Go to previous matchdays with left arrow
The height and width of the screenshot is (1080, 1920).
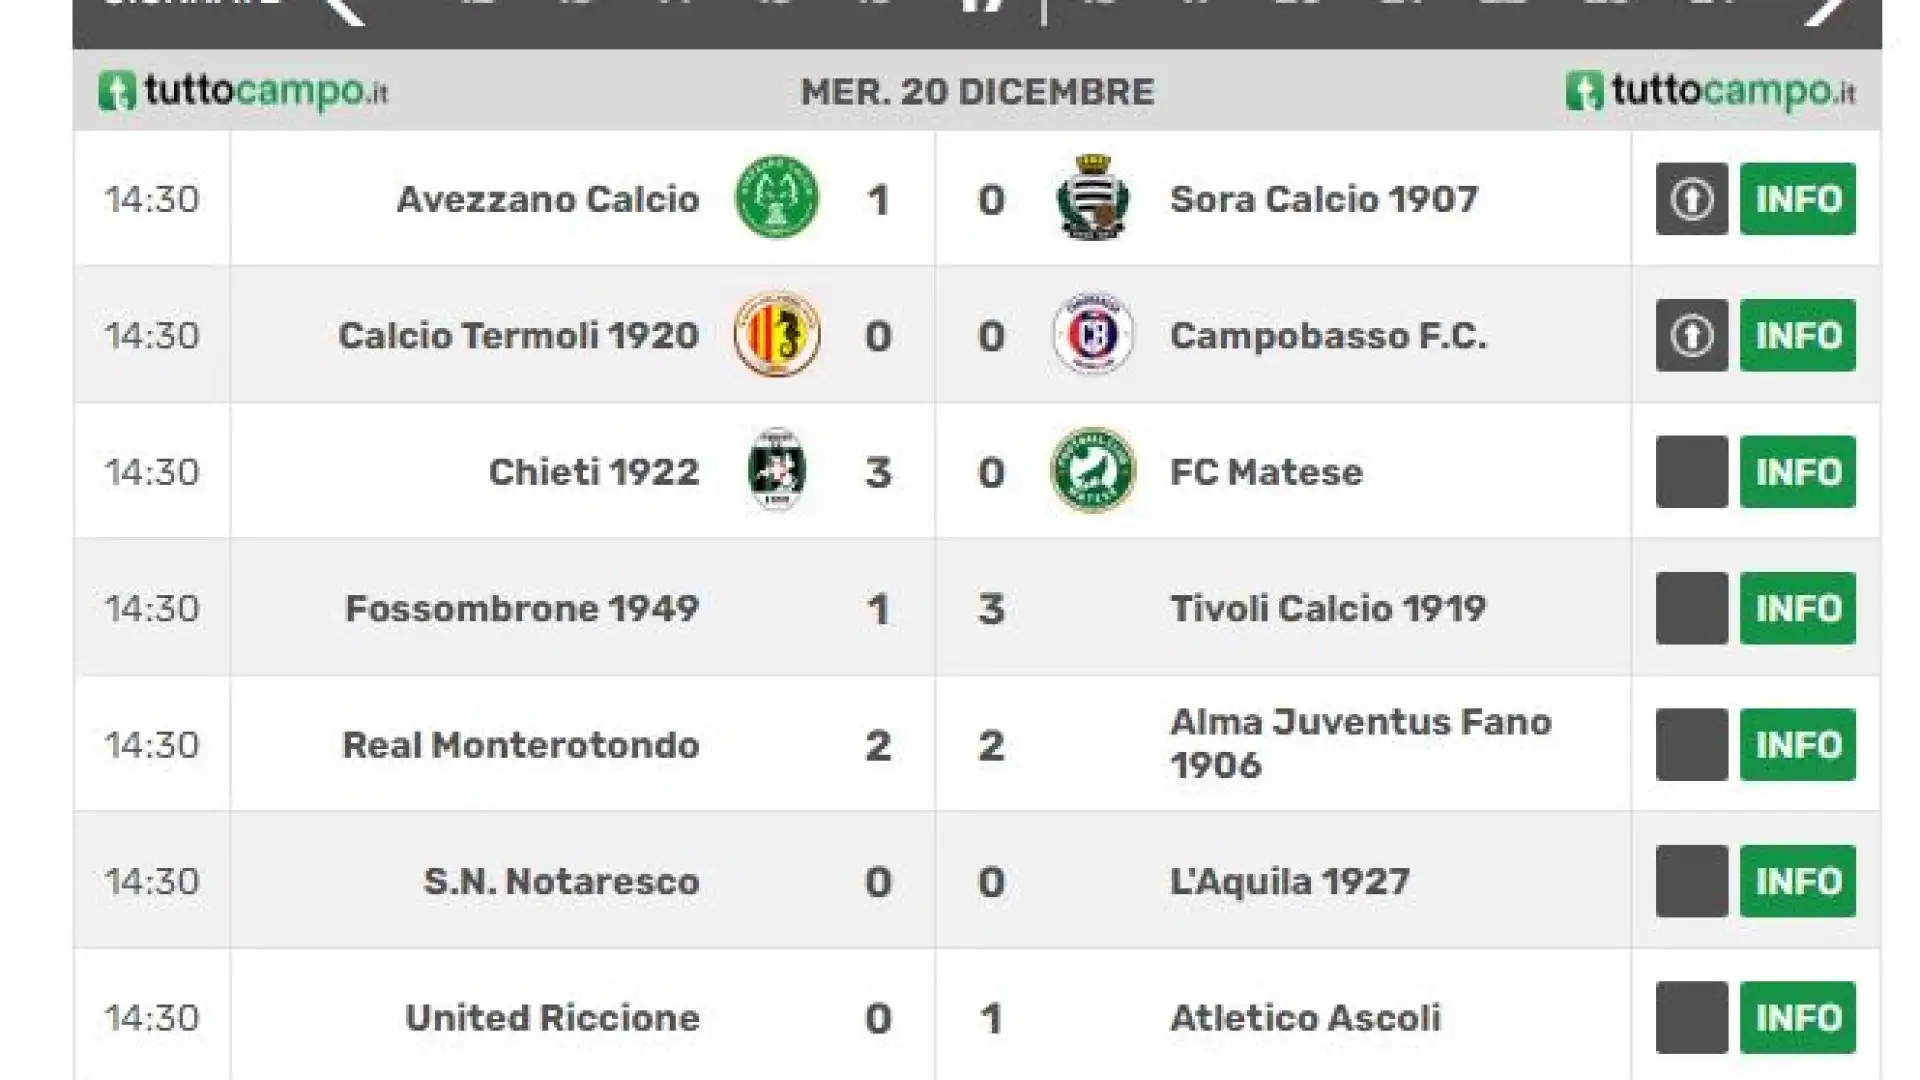(344, 8)
